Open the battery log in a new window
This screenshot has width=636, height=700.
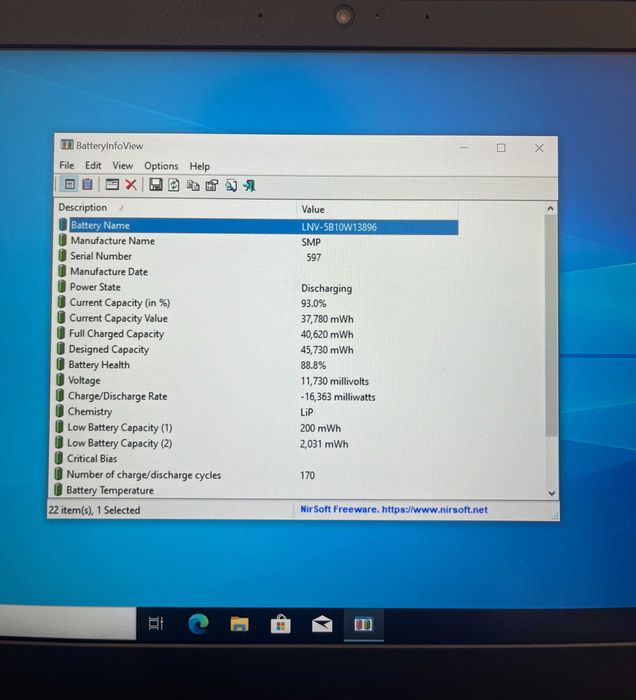112,184
